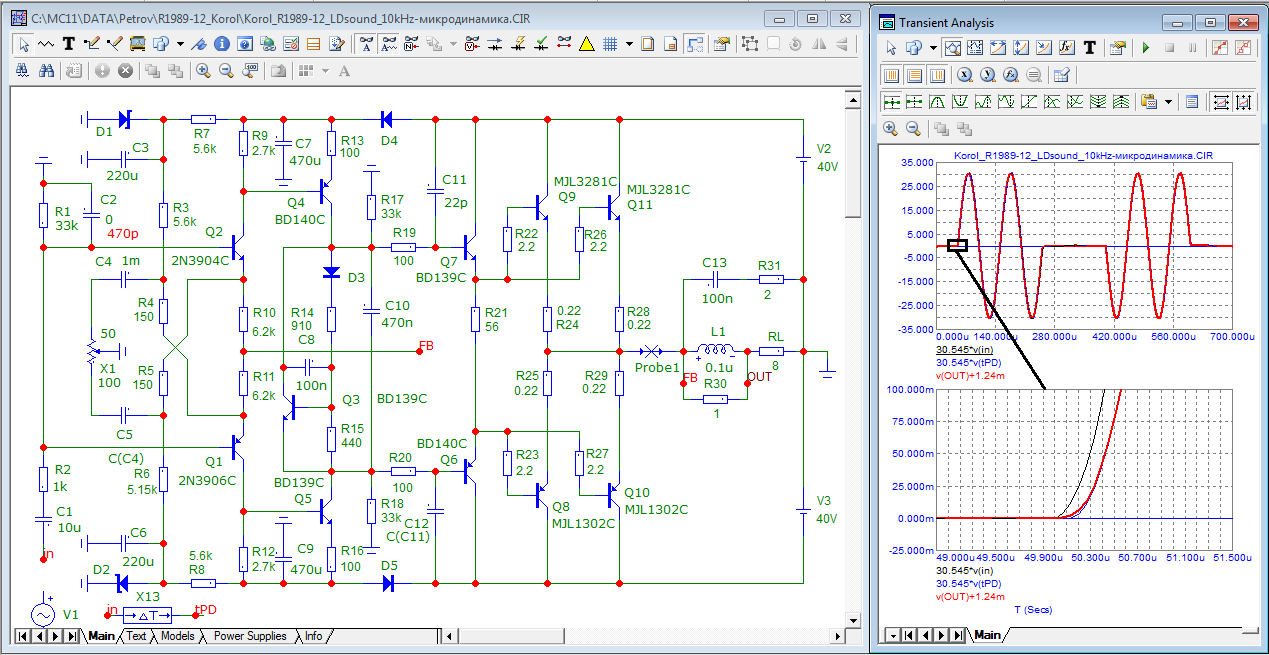Click the blue Info circle icon

click(x=221, y=44)
